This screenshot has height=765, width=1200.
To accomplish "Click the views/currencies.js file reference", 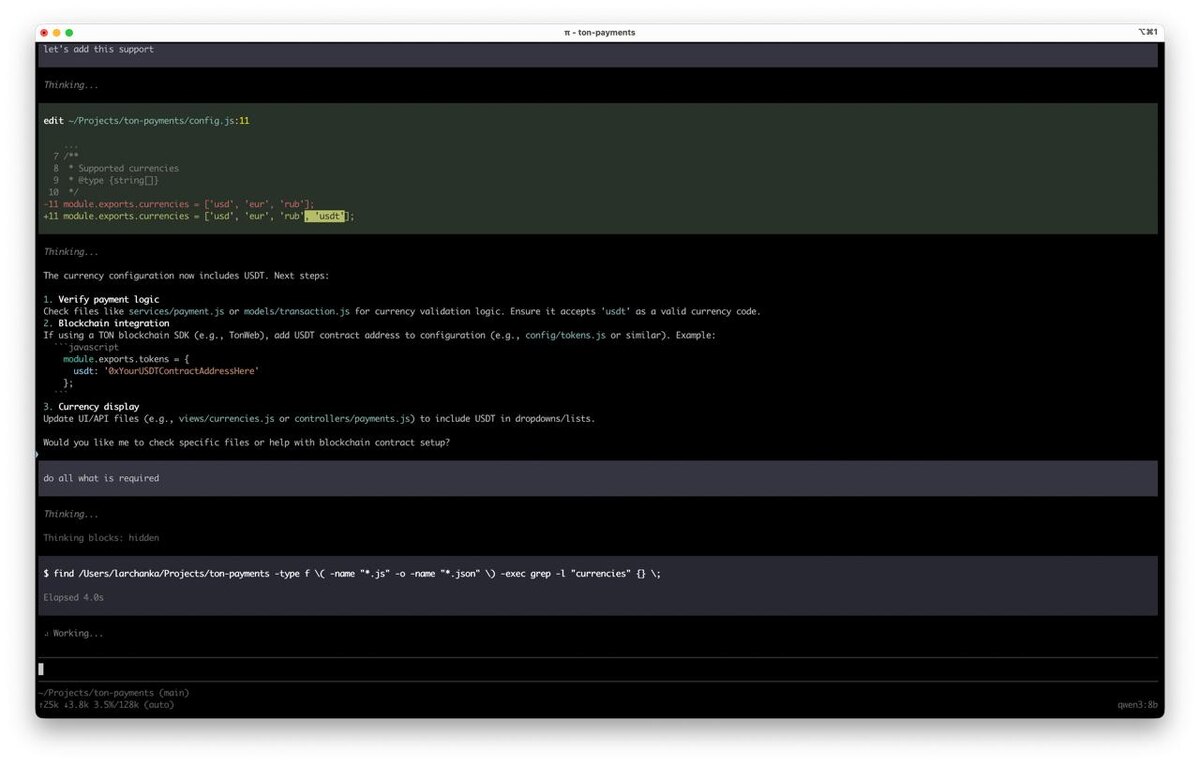I will click(227, 419).
